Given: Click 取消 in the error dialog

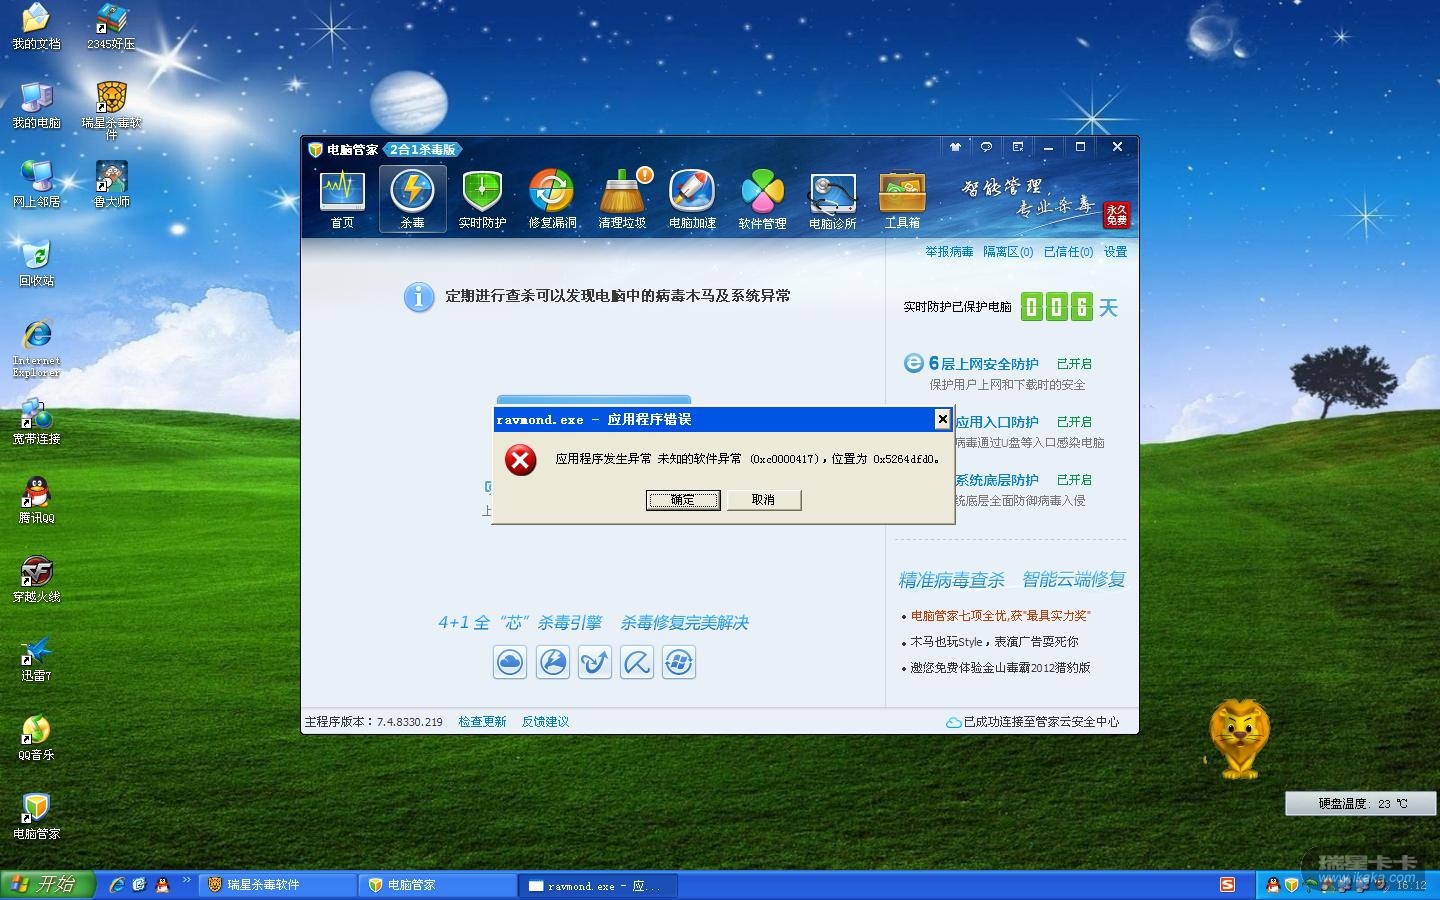Looking at the screenshot, I should pyautogui.click(x=763, y=500).
